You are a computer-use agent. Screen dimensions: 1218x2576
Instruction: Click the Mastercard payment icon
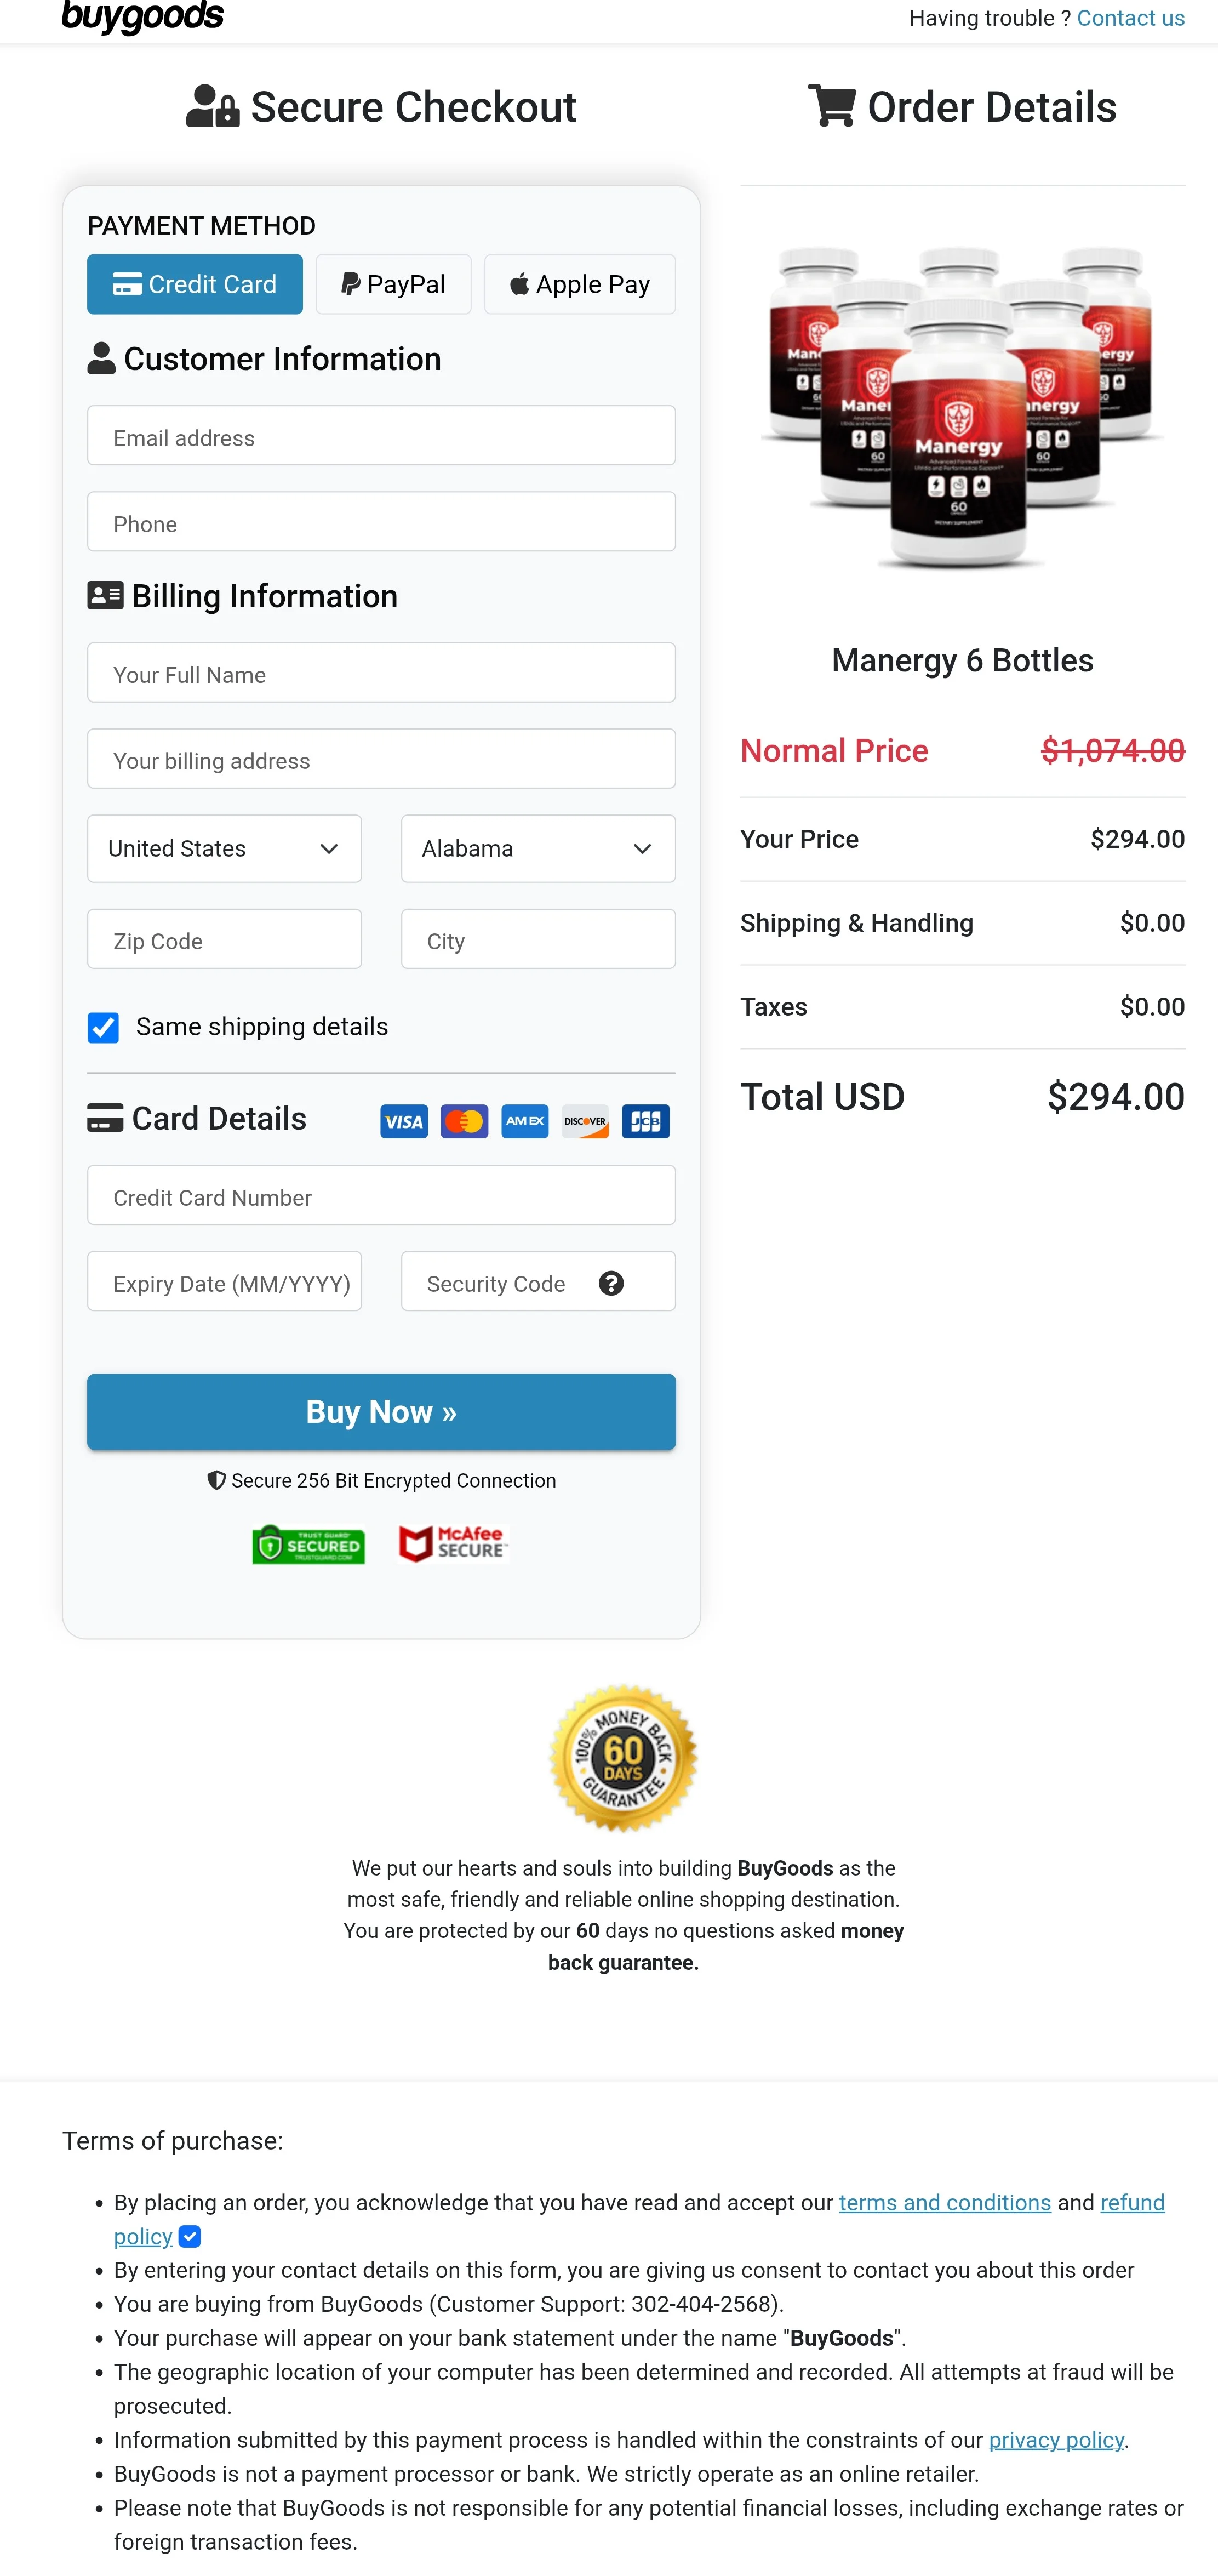click(464, 1121)
